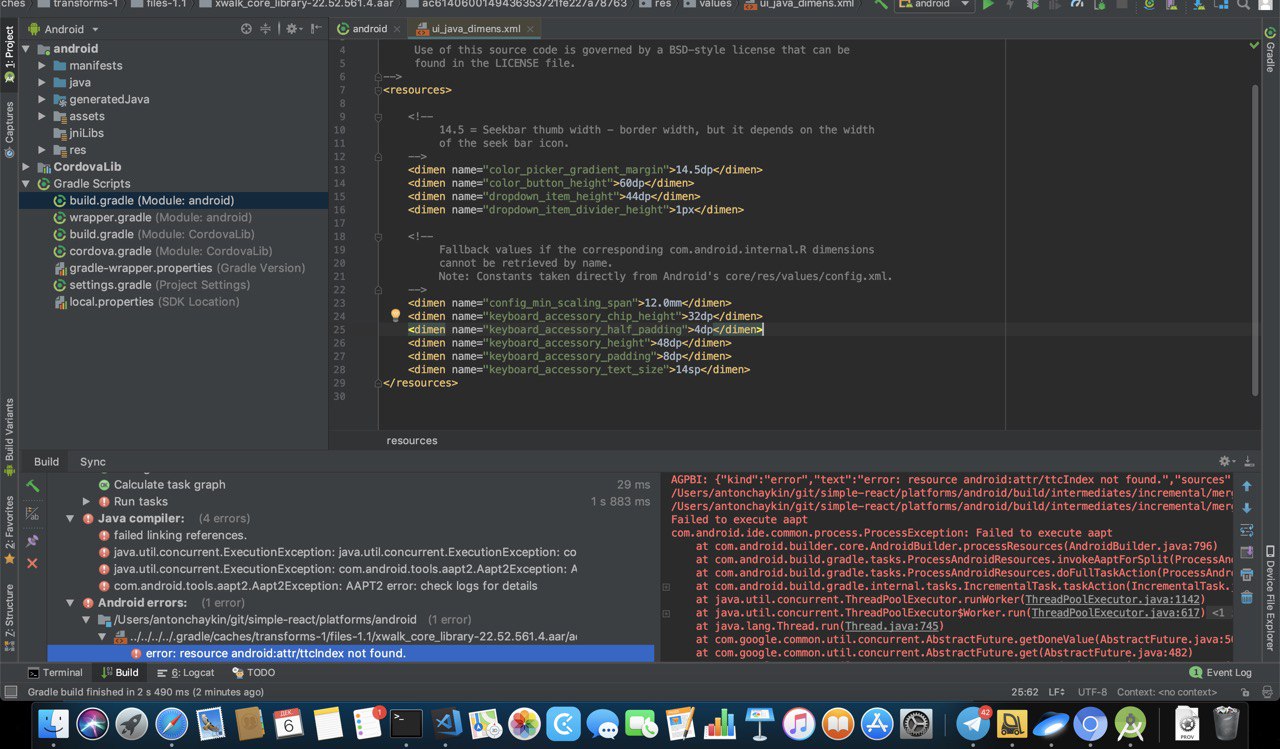Close build output with red X icon
Viewport: 1280px width, 749px height.
(x=32, y=564)
